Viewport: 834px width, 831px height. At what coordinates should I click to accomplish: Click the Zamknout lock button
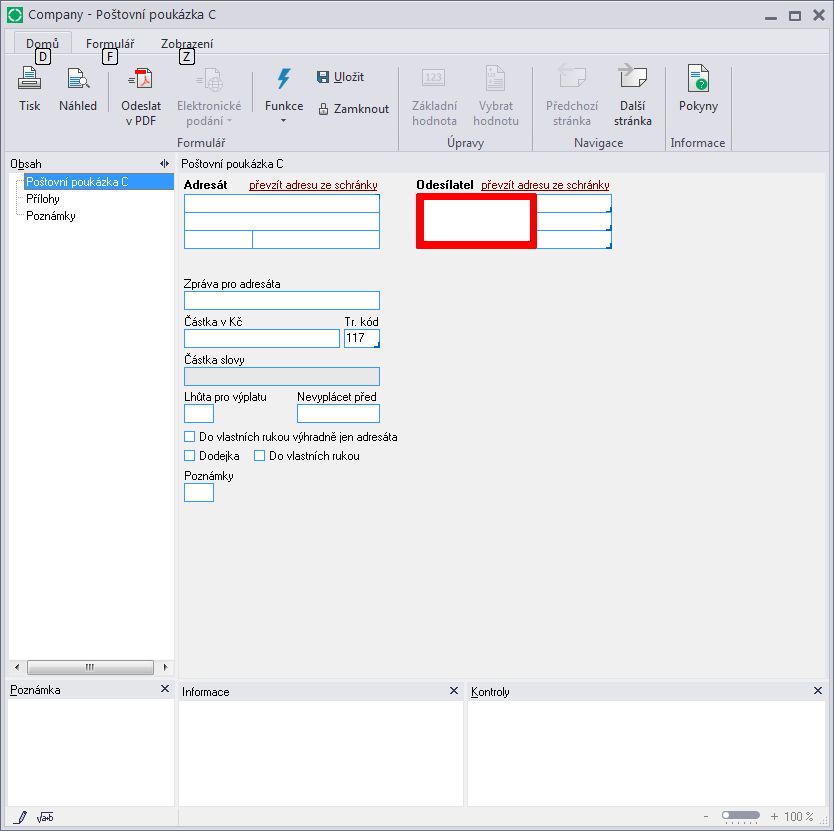click(x=354, y=109)
